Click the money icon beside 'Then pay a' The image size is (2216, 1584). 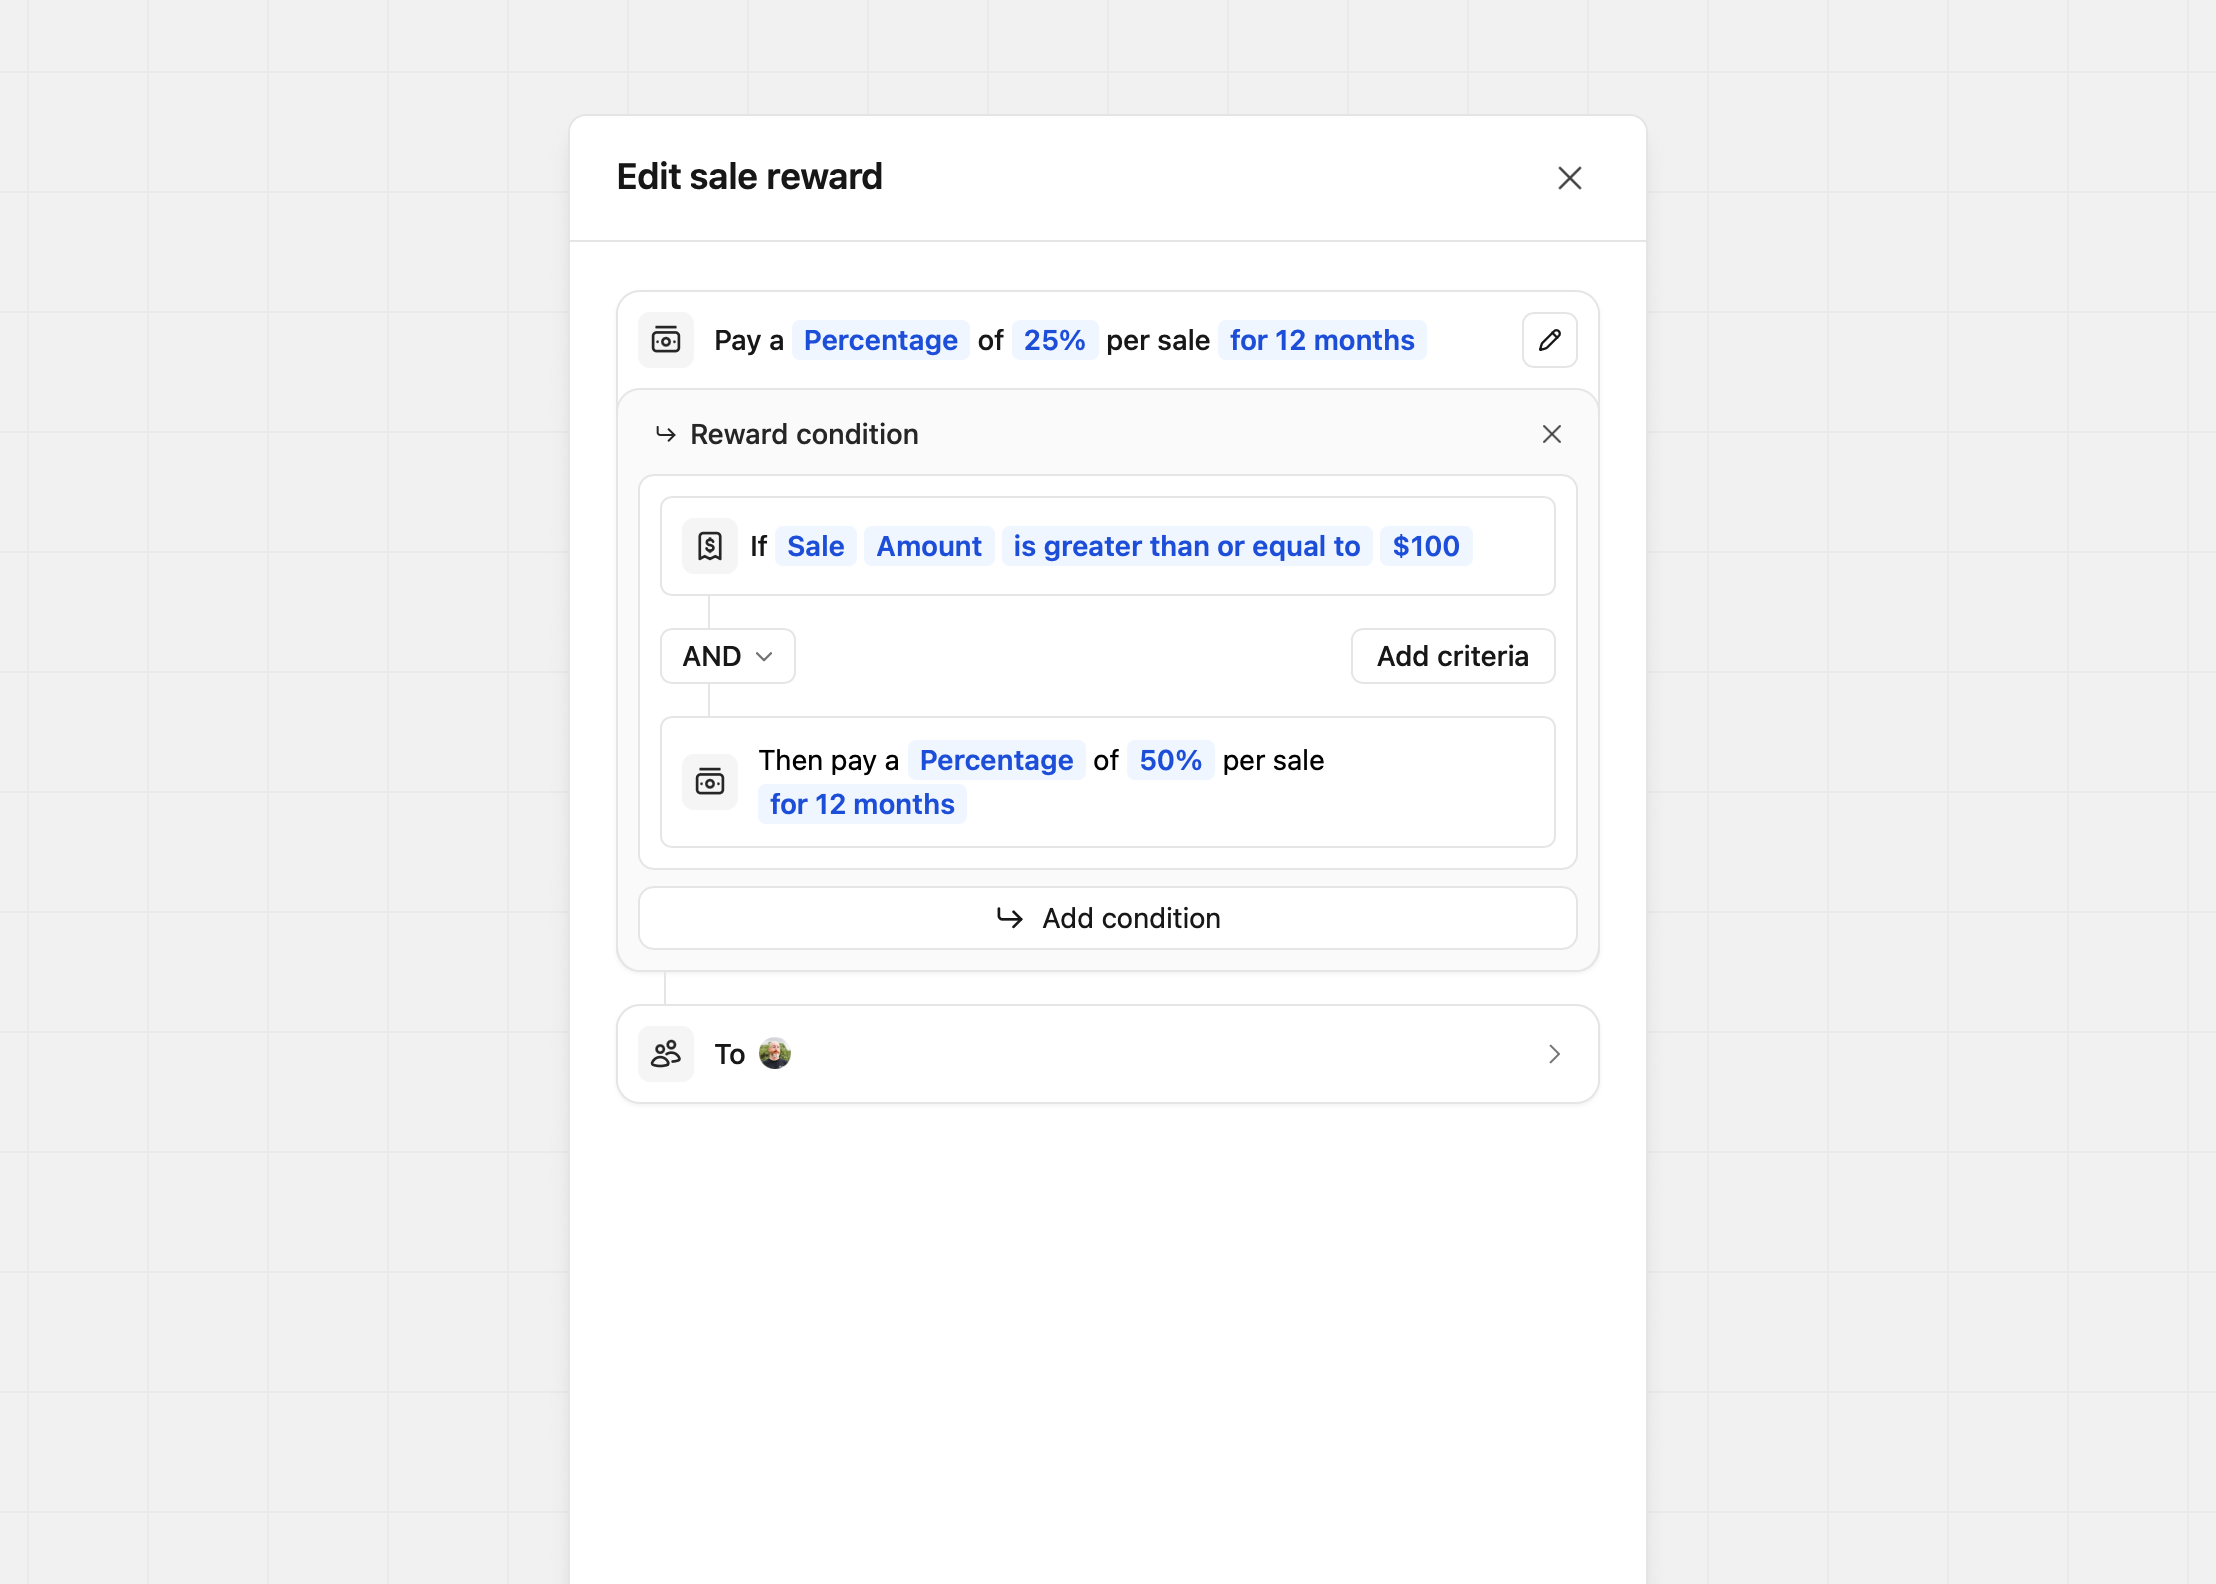710,782
